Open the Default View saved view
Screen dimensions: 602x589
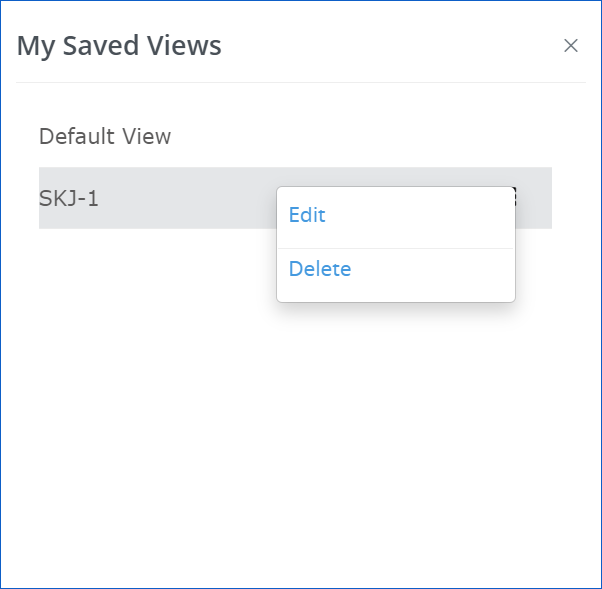click(x=105, y=136)
